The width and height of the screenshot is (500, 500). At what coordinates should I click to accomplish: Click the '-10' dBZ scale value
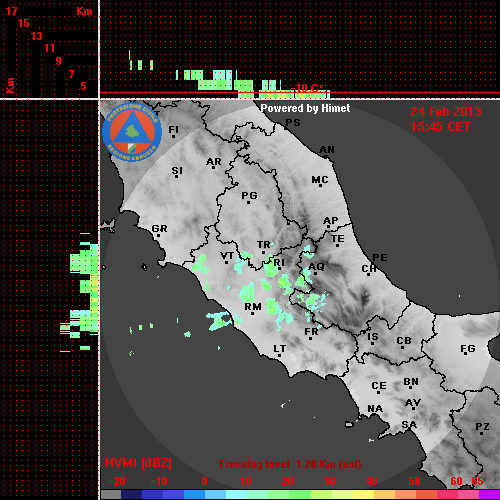coord(159,481)
